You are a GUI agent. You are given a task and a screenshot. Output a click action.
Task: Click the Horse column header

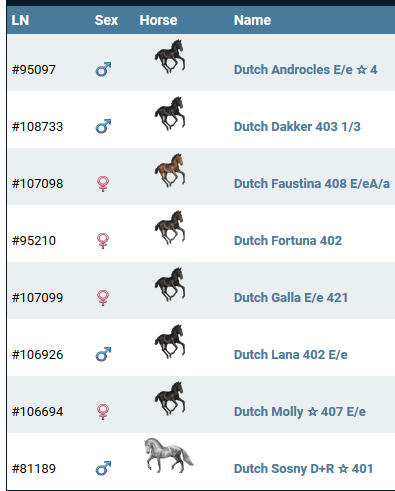[x=158, y=20]
